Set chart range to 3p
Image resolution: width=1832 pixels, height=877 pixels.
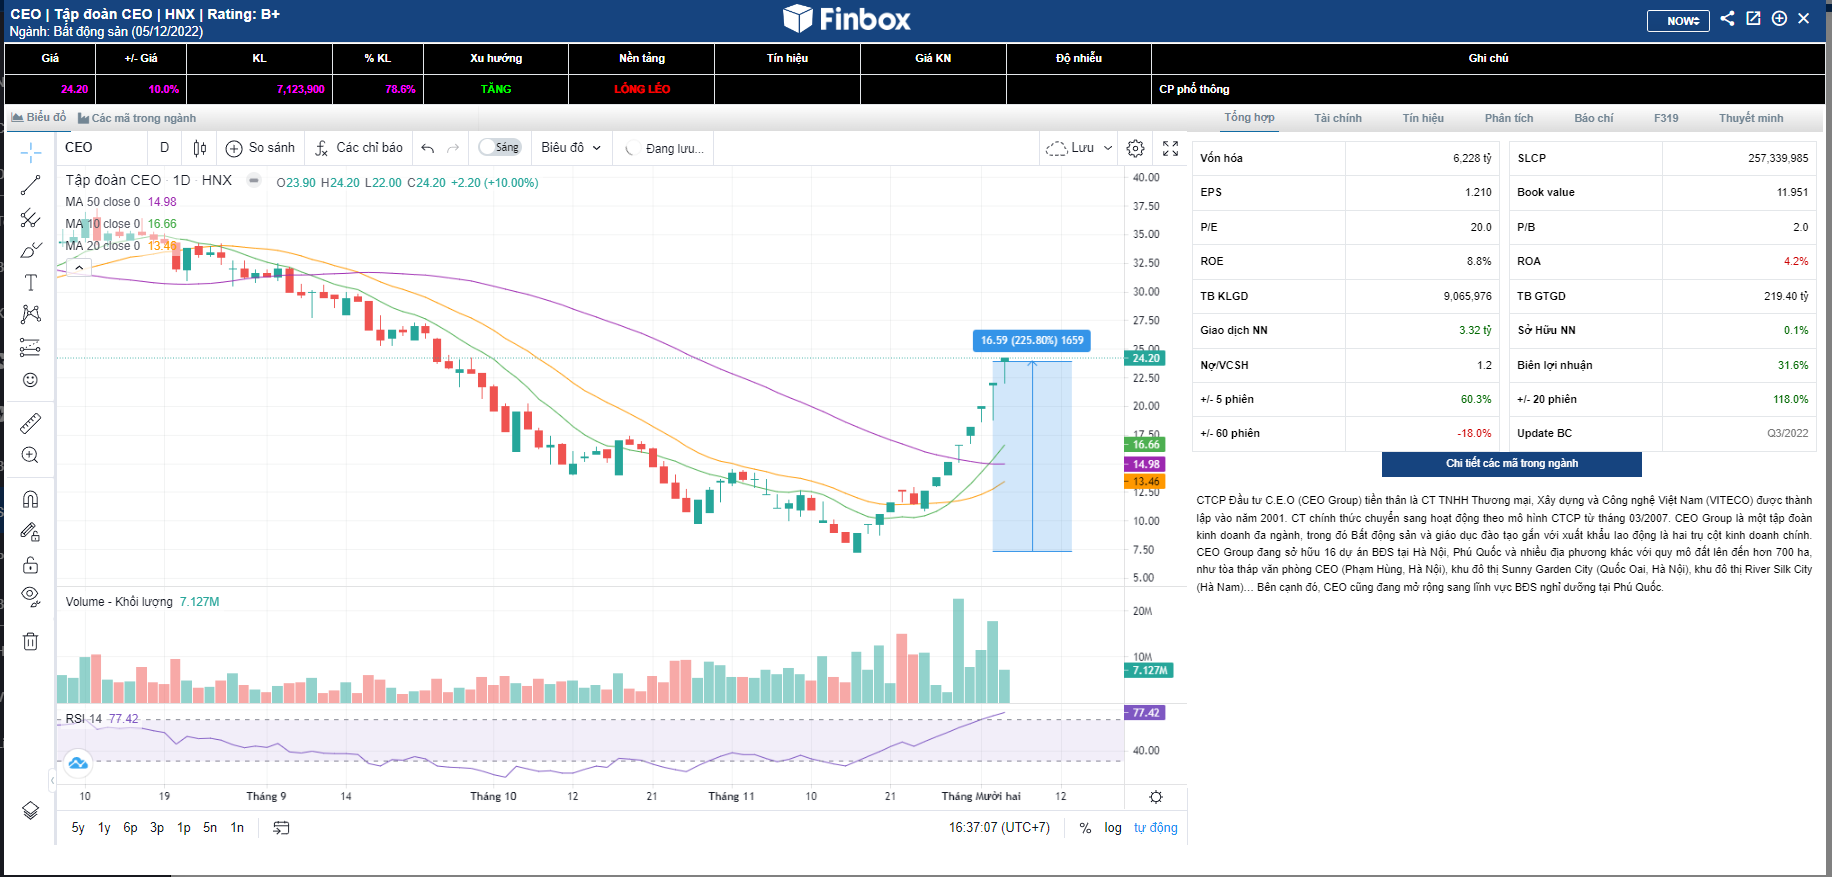pos(157,828)
